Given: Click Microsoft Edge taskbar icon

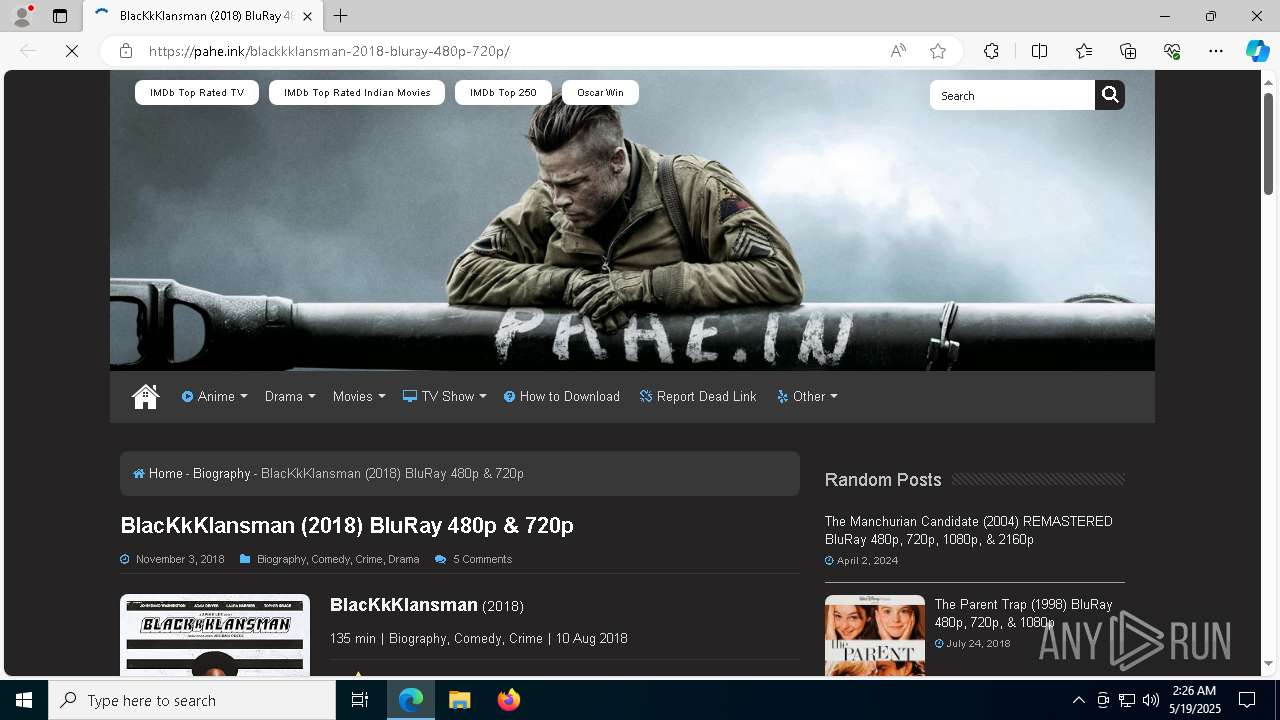Looking at the screenshot, I should pyautogui.click(x=411, y=700).
